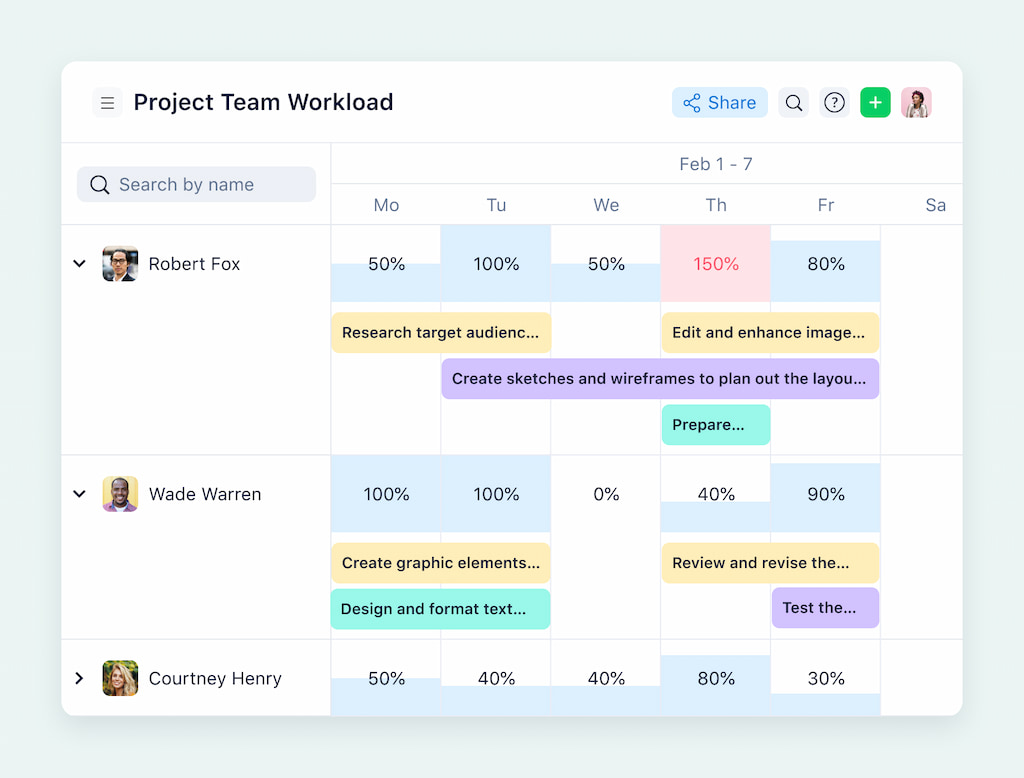Open the help question mark icon

click(x=834, y=102)
